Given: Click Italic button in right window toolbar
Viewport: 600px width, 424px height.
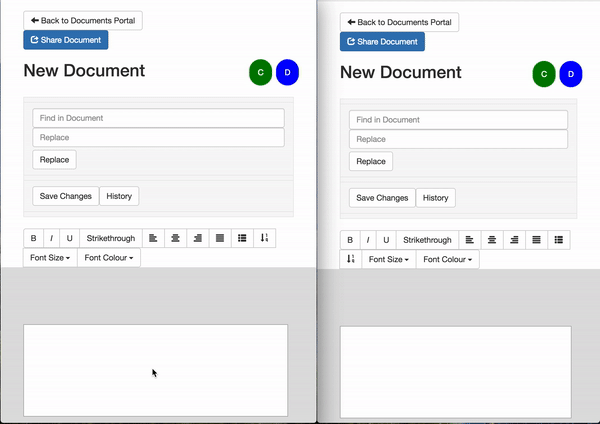Looking at the screenshot, I should coord(368,240).
